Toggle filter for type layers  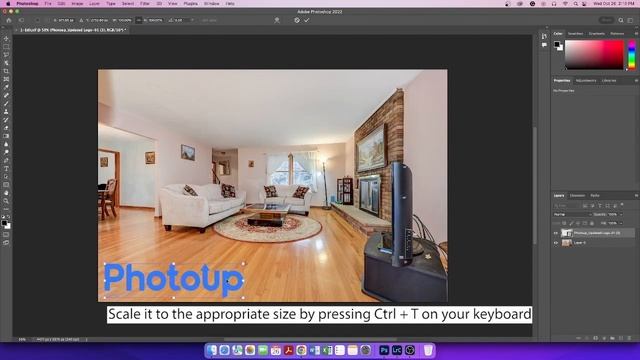pyautogui.click(x=600, y=206)
